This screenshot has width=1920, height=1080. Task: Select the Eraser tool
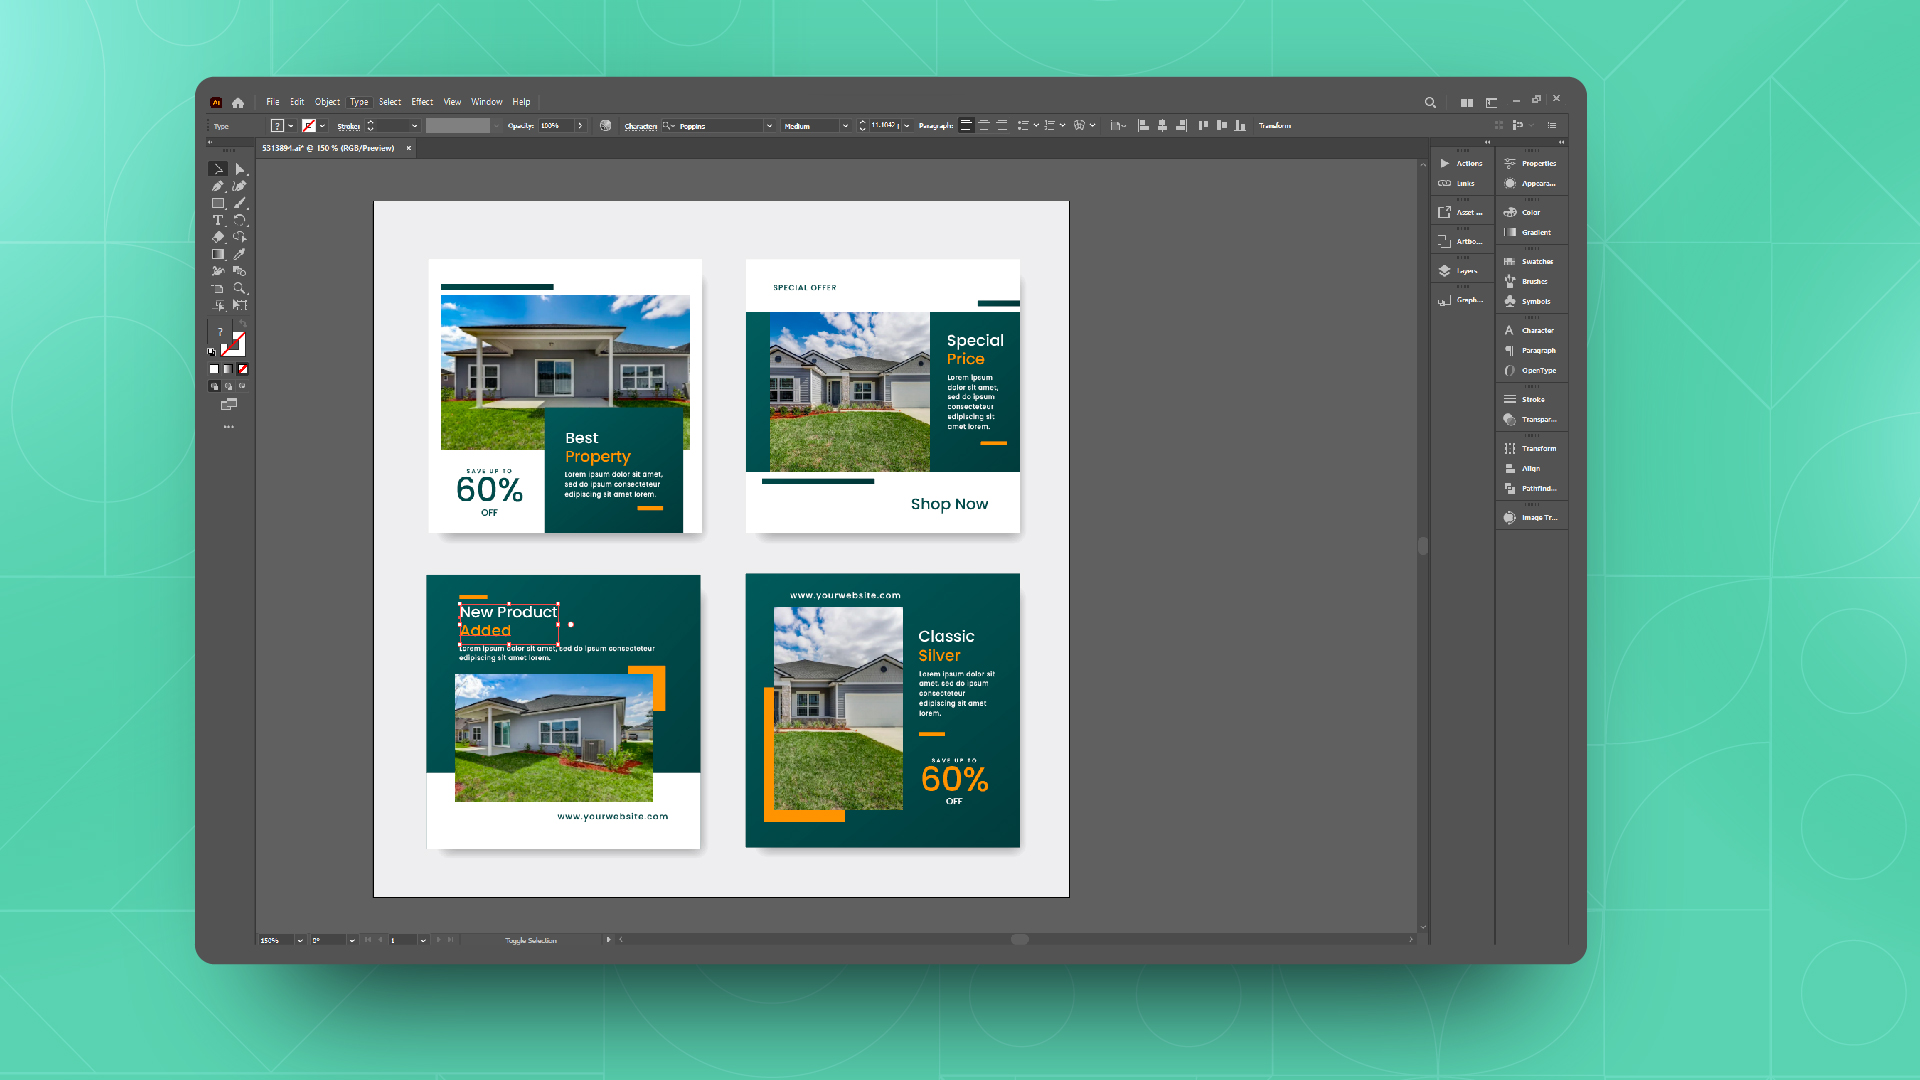coord(217,237)
